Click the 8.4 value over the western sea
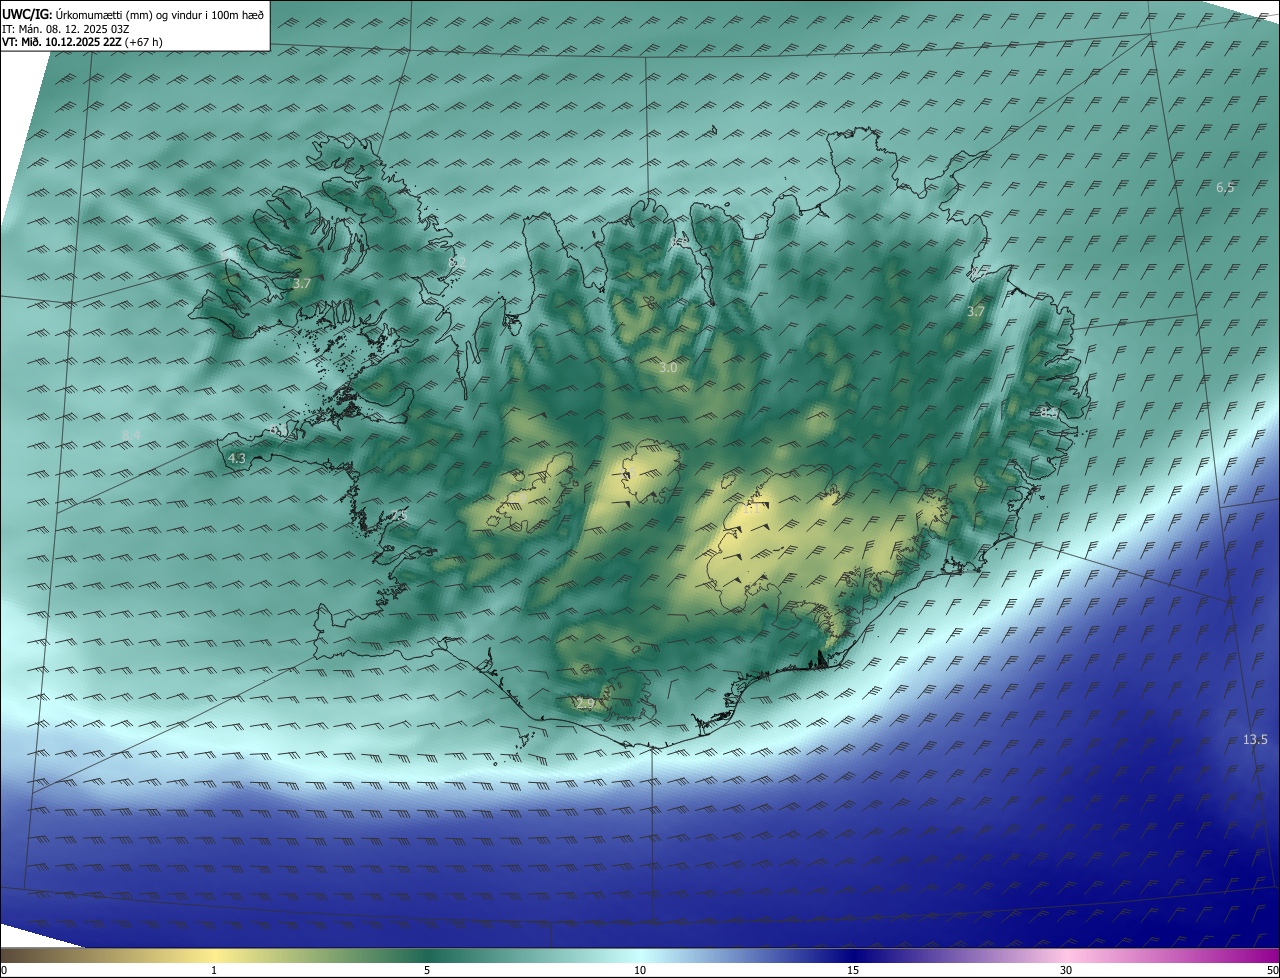This screenshot has width=1280, height=978. click(131, 435)
